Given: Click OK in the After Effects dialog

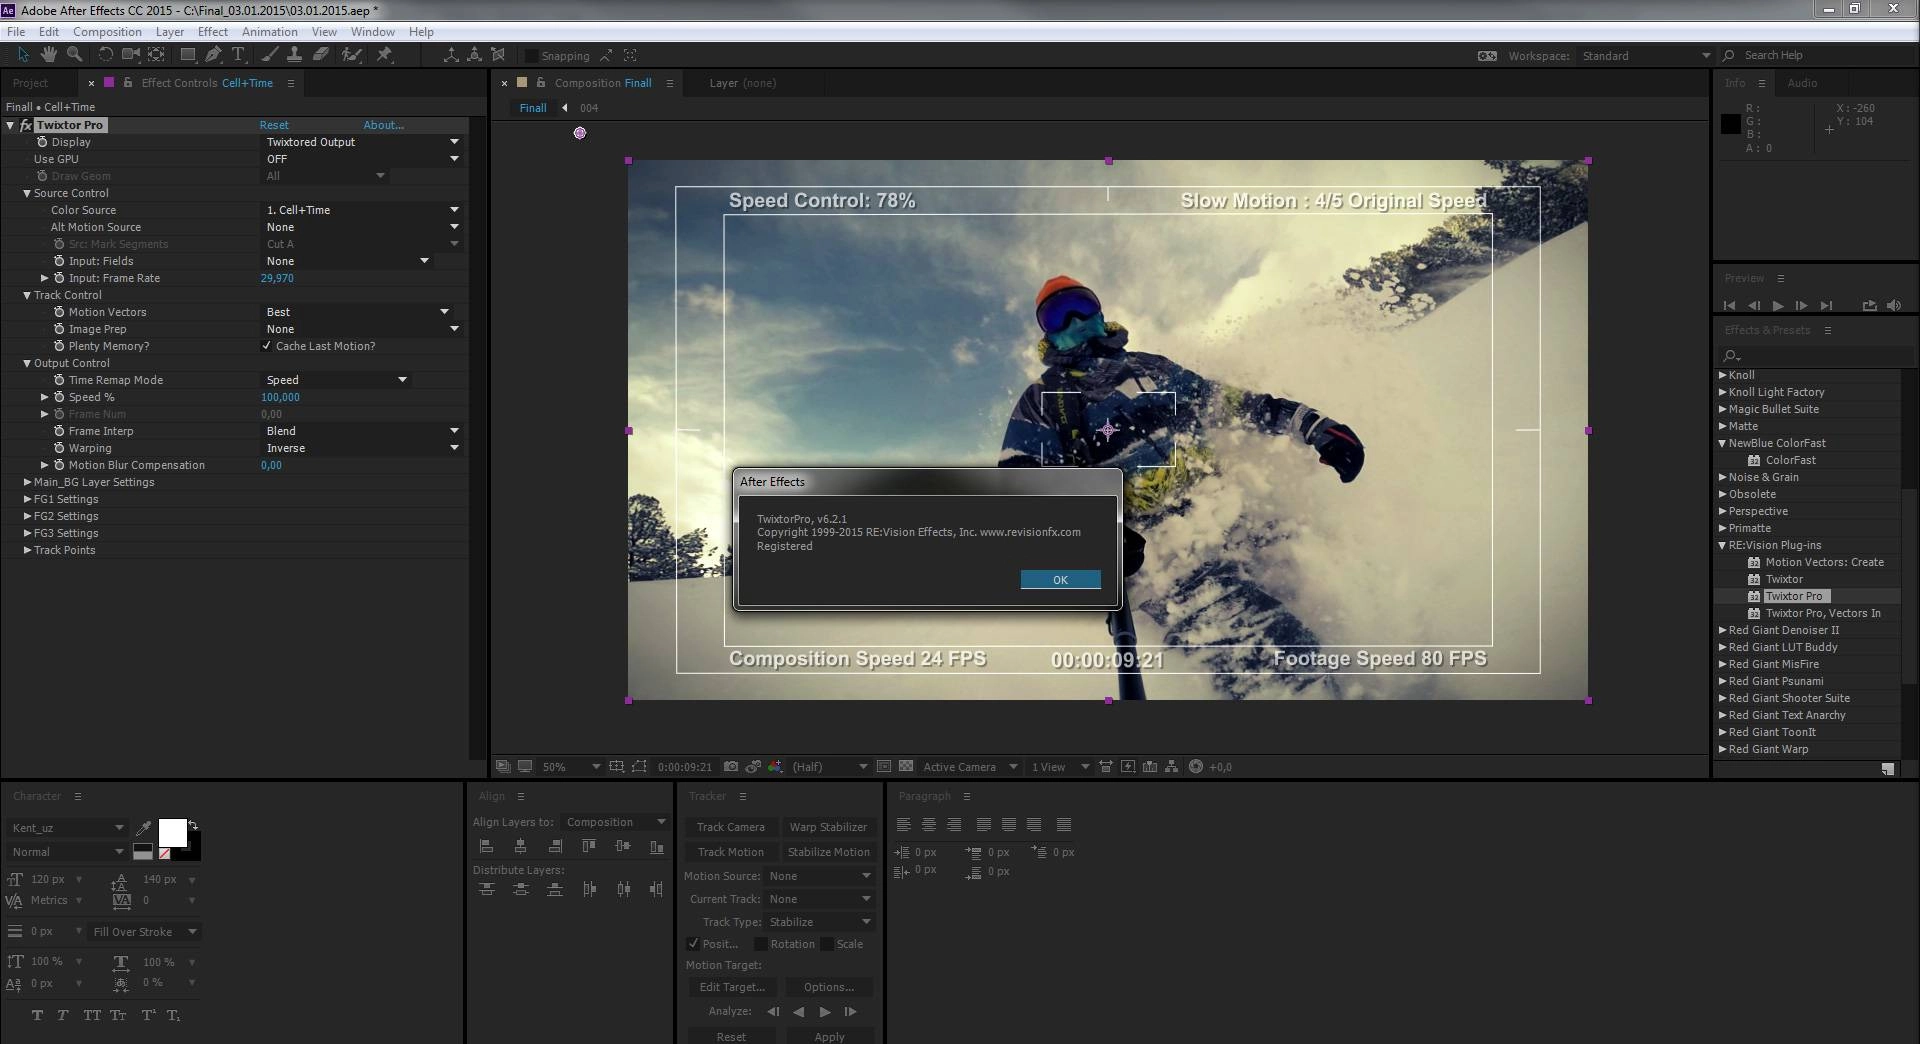Looking at the screenshot, I should click(x=1061, y=580).
